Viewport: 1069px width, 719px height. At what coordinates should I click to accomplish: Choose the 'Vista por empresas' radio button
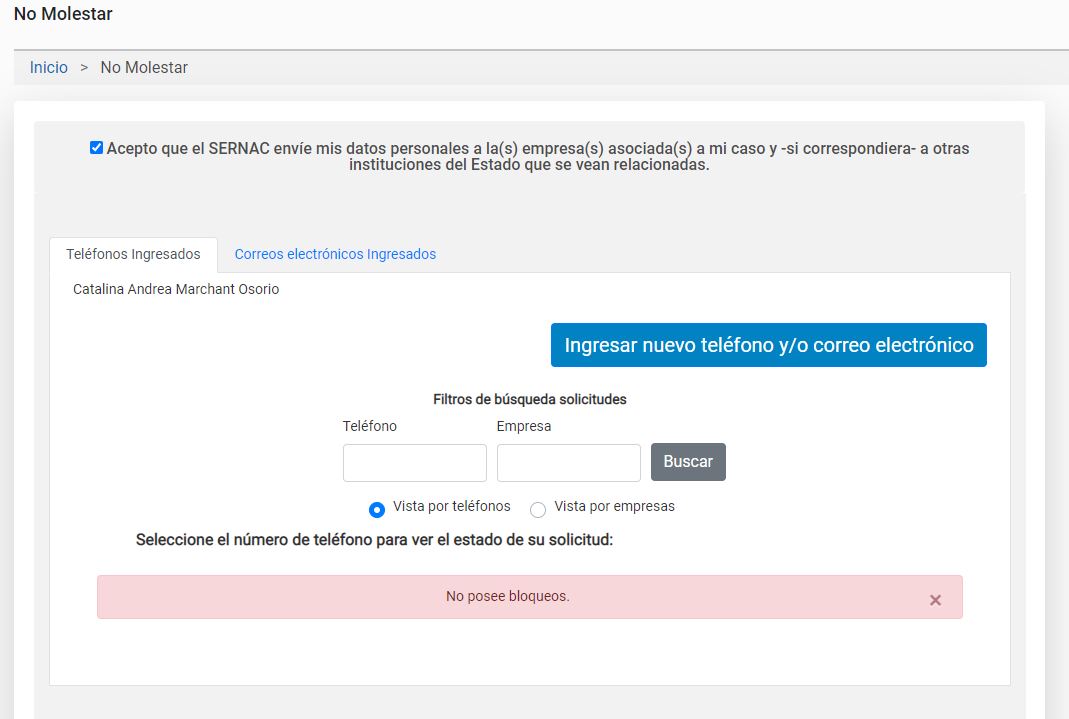click(x=538, y=510)
